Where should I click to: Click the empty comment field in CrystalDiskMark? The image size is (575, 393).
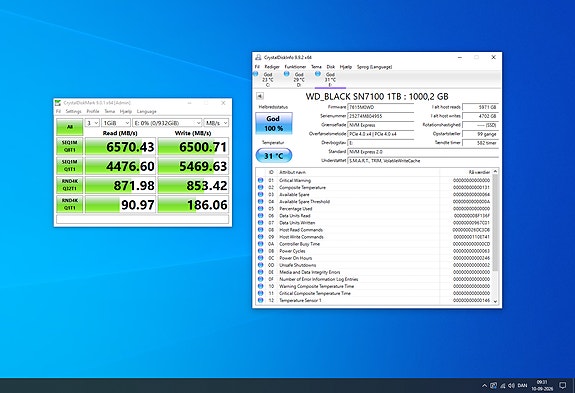pos(142,219)
